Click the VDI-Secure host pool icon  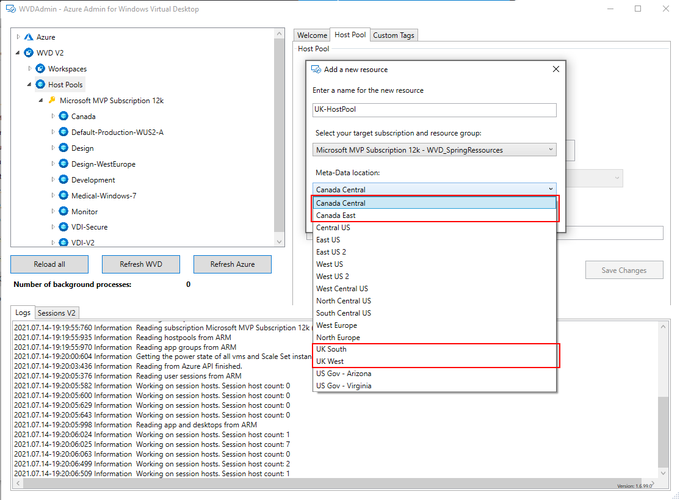(x=64, y=227)
